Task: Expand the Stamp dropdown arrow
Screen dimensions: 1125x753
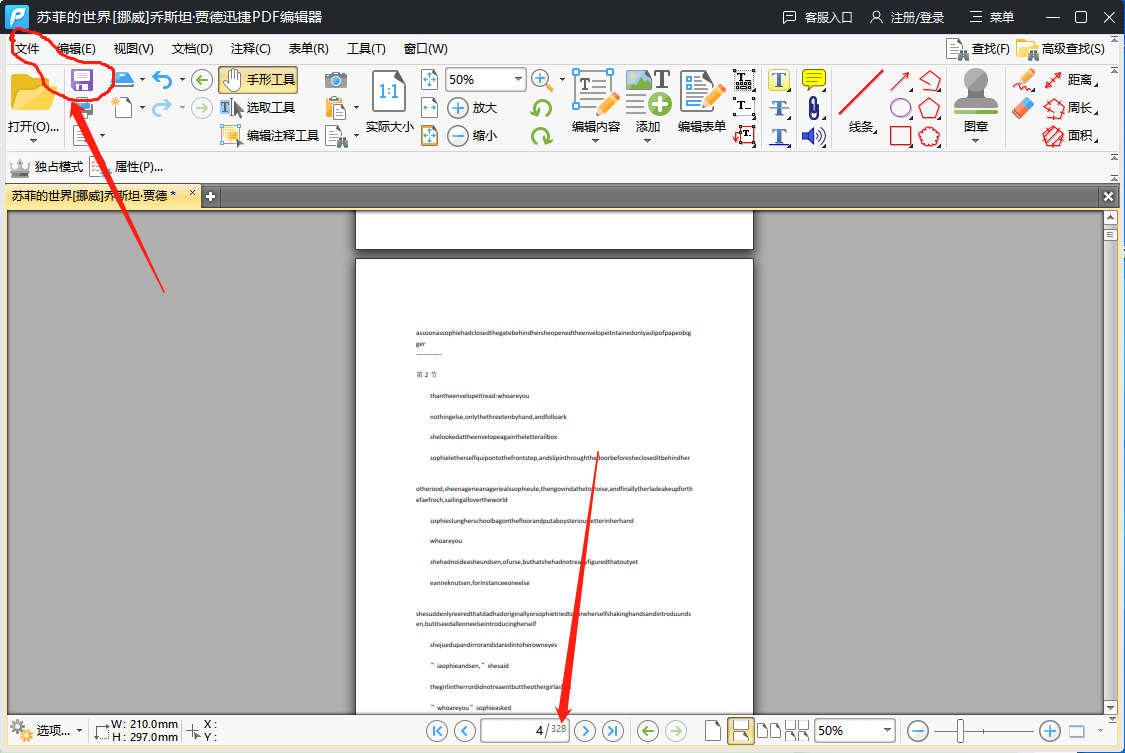Action: [976, 141]
